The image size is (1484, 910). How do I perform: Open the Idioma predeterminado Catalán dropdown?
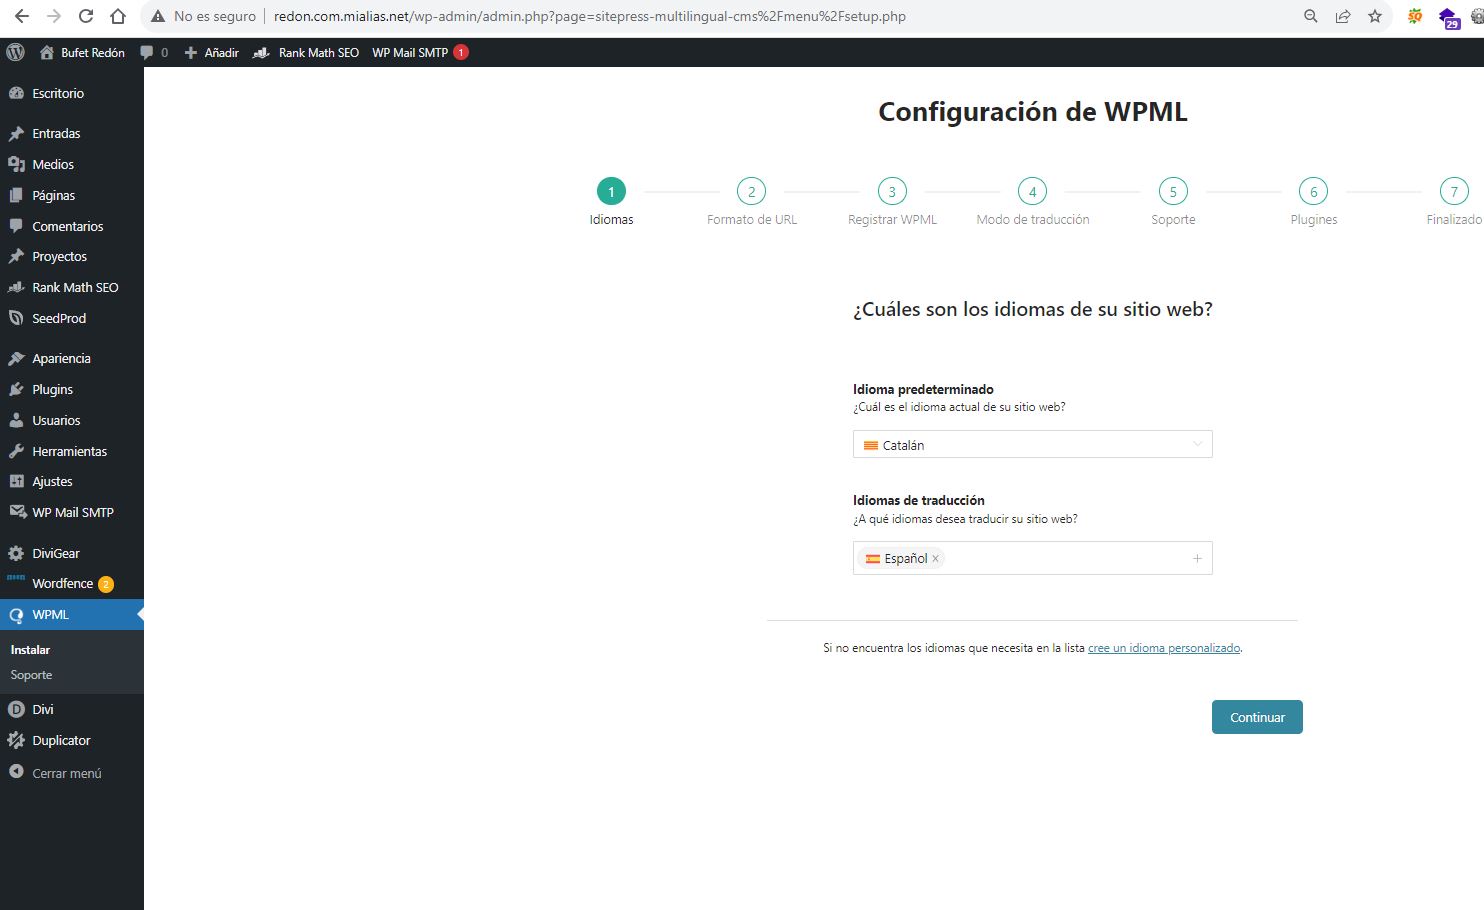1032,445
